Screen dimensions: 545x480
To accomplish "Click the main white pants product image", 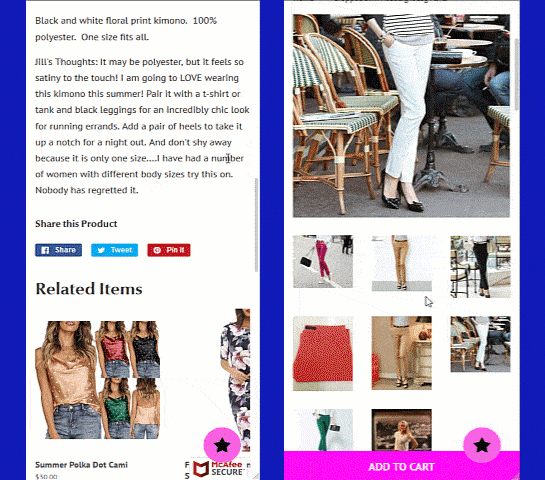I will 401,116.
